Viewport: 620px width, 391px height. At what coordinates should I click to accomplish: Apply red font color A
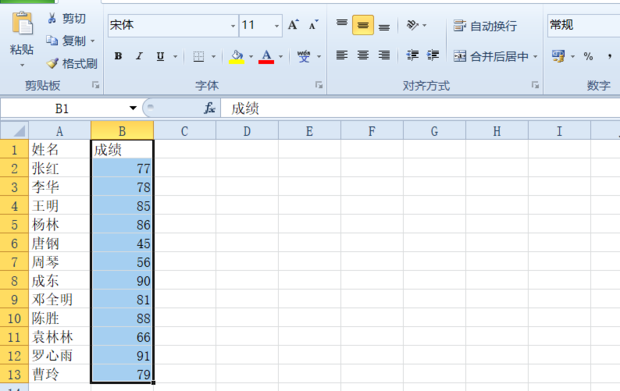click(266, 57)
